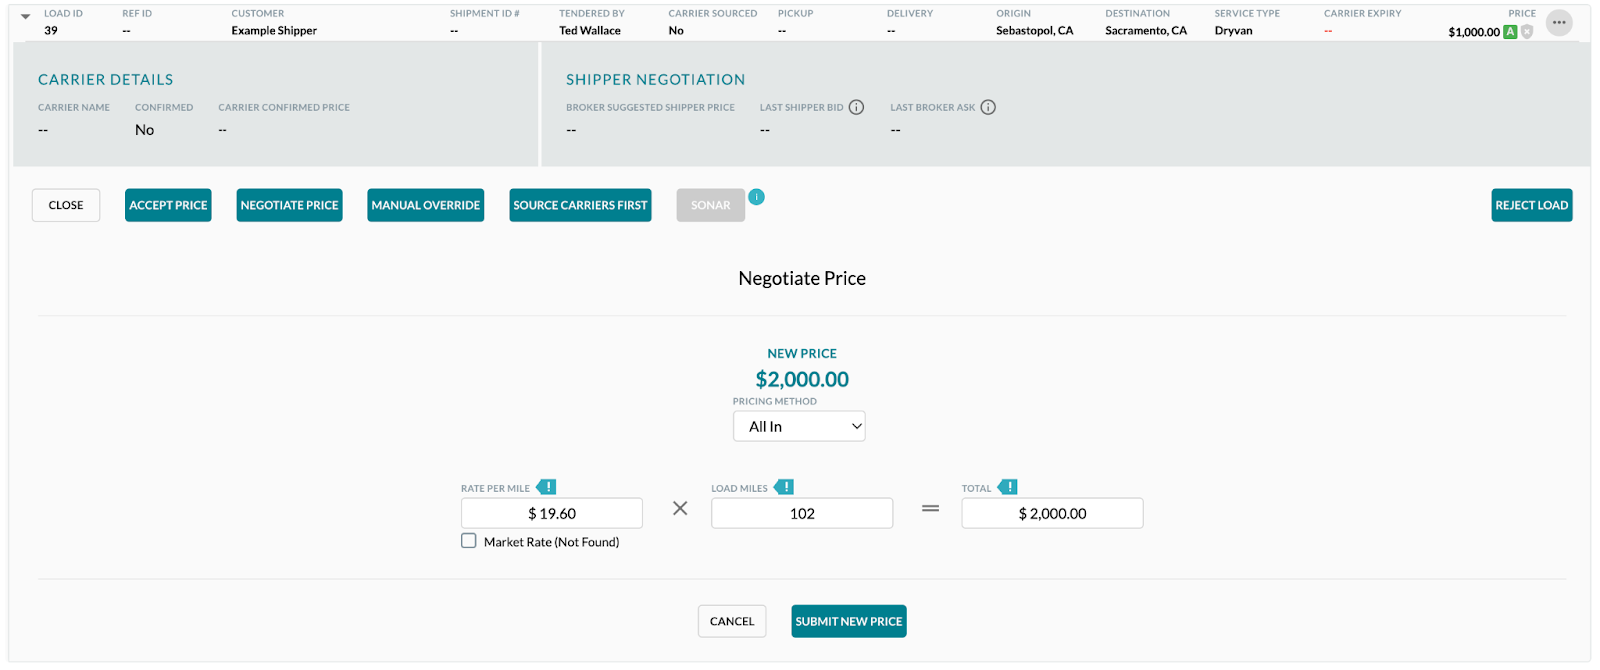Viewport: 1600px width, 670px height.
Task: Click the $2,000.00 new price amount
Action: [802, 379]
